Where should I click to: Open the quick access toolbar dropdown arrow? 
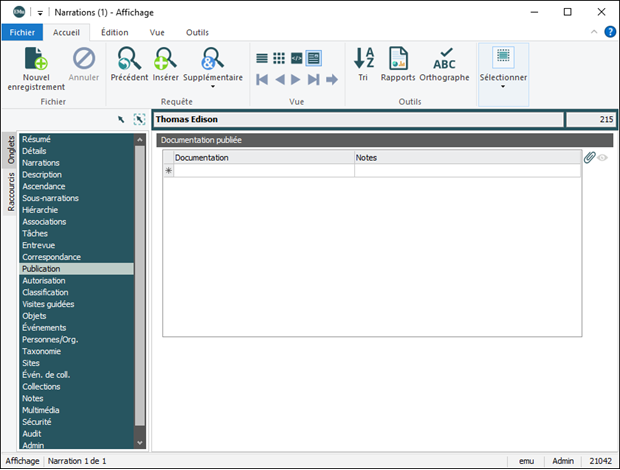tap(40, 12)
